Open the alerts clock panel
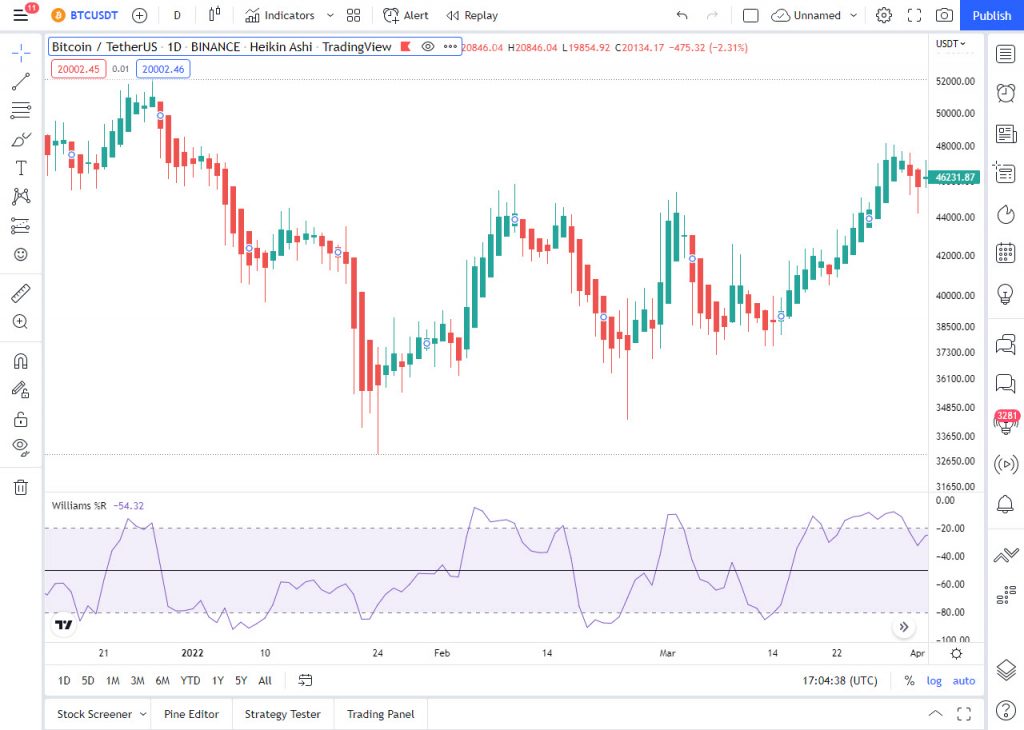Screen dimensions: 1024x730 point(1006,93)
